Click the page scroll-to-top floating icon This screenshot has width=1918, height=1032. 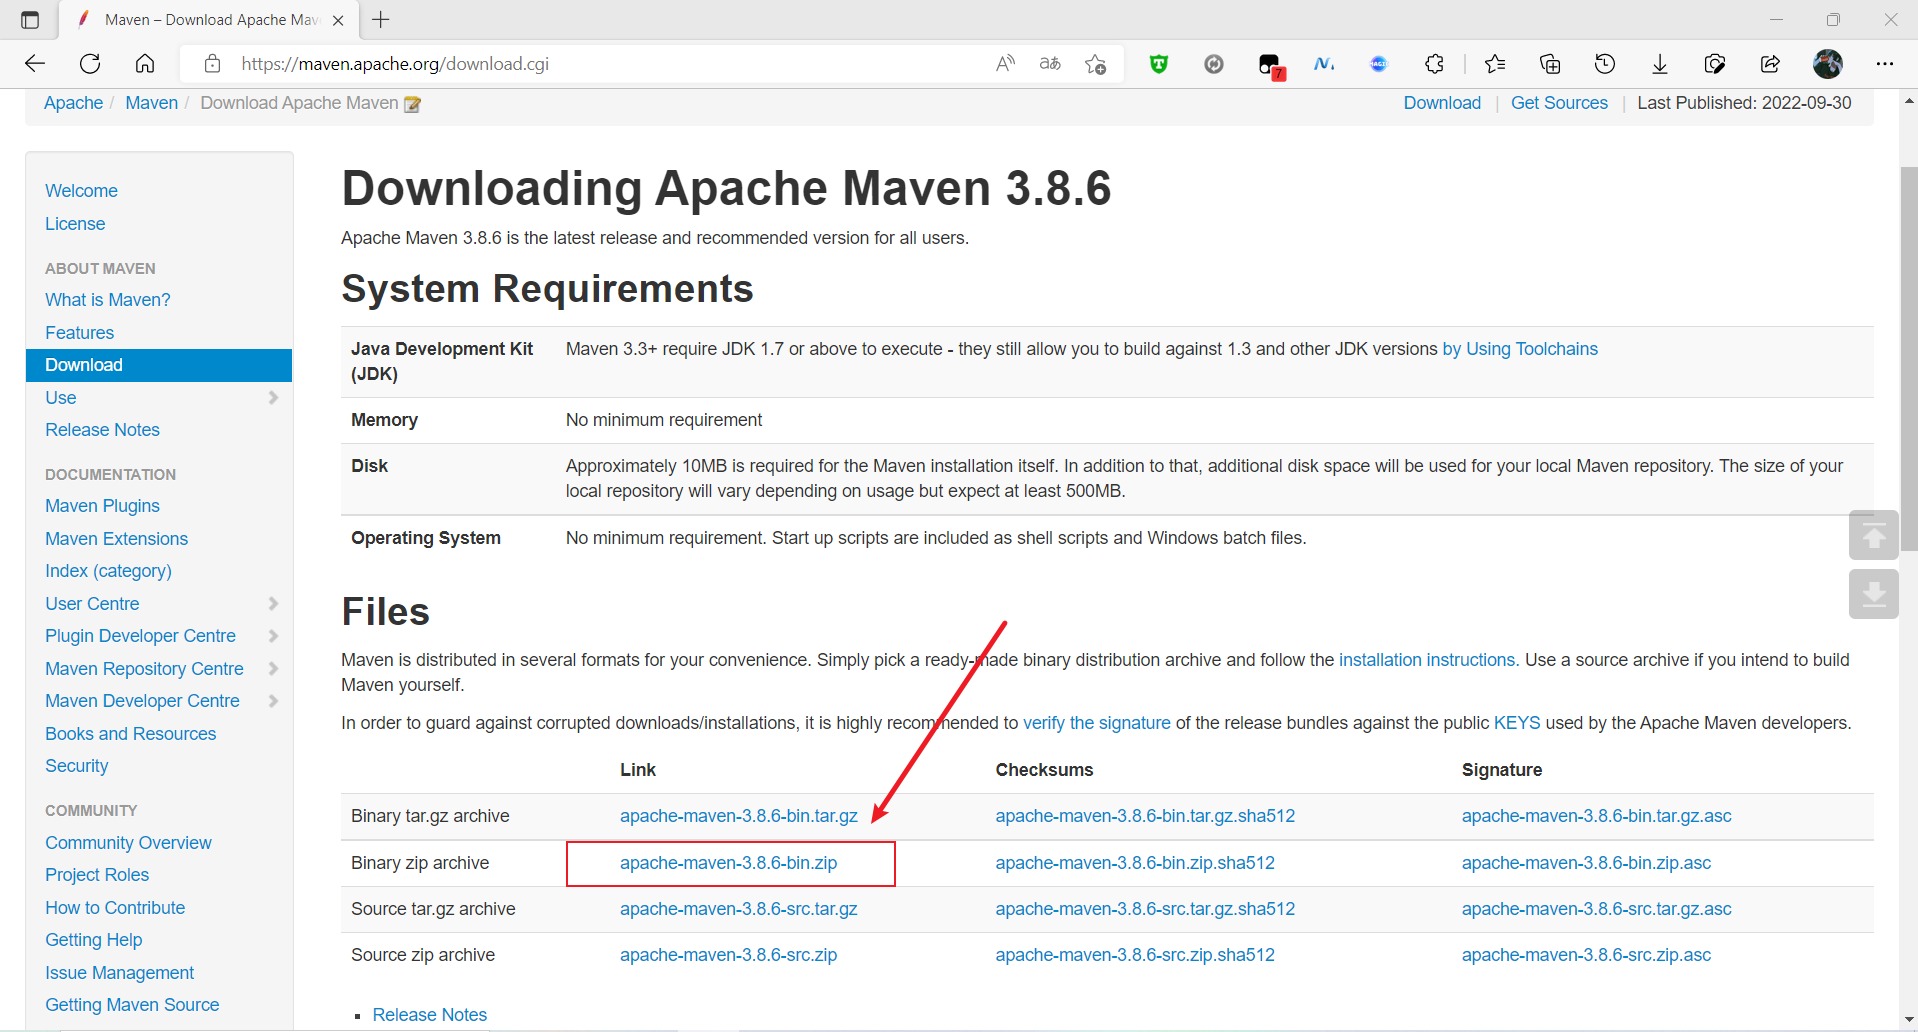coord(1874,535)
